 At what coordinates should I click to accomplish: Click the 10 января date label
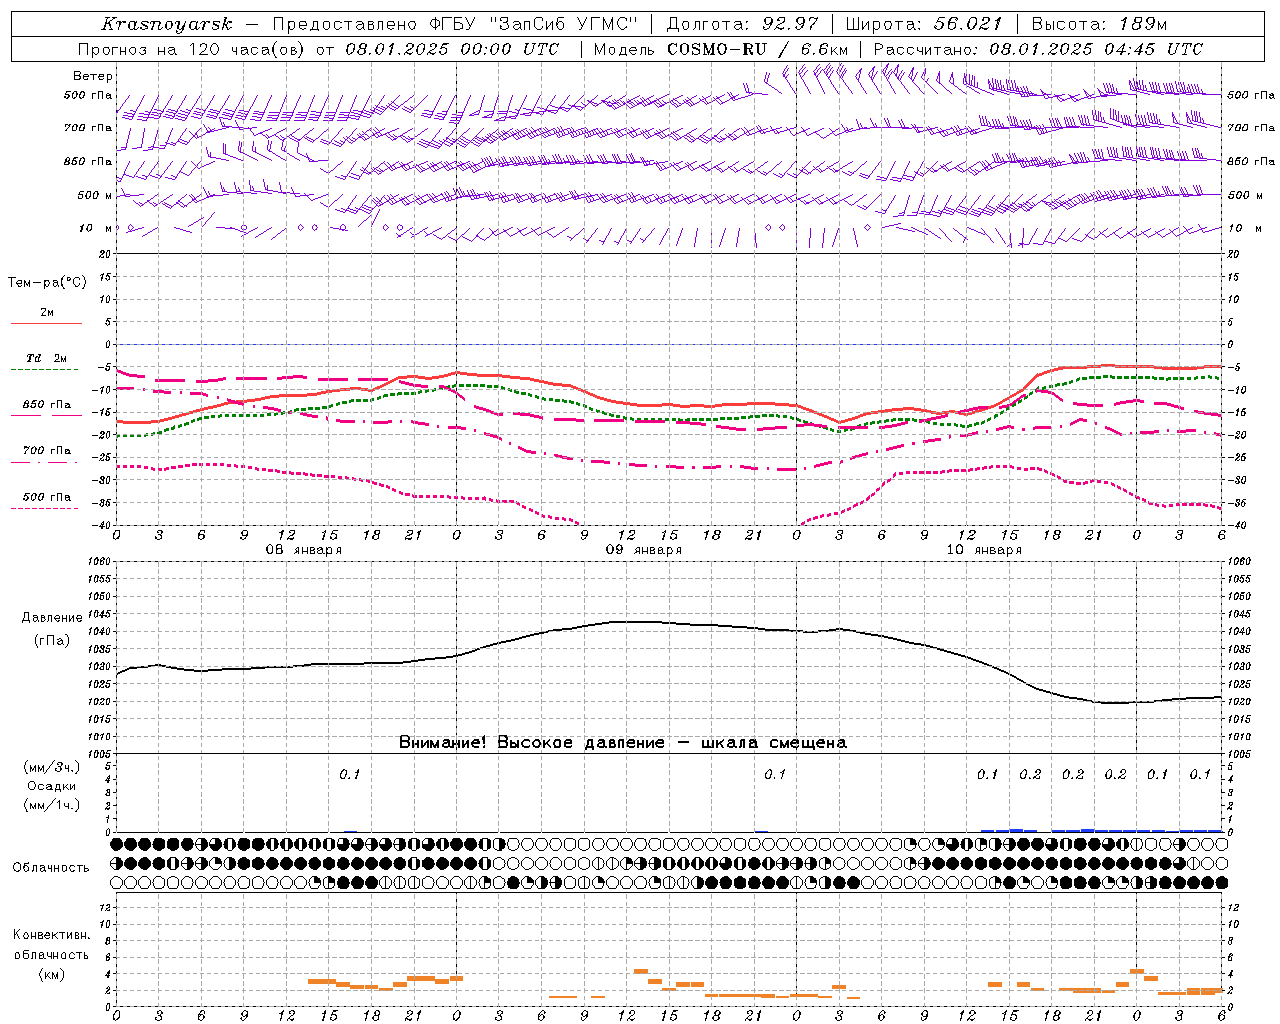983,550
